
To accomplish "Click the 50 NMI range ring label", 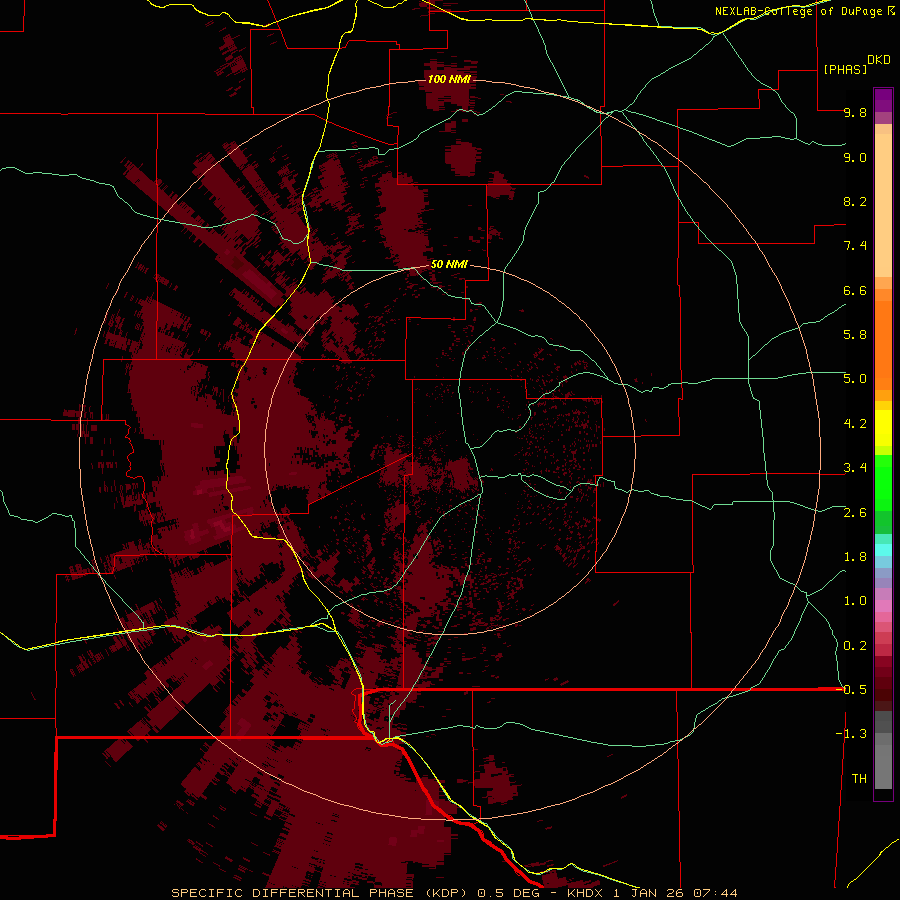I will (449, 265).
